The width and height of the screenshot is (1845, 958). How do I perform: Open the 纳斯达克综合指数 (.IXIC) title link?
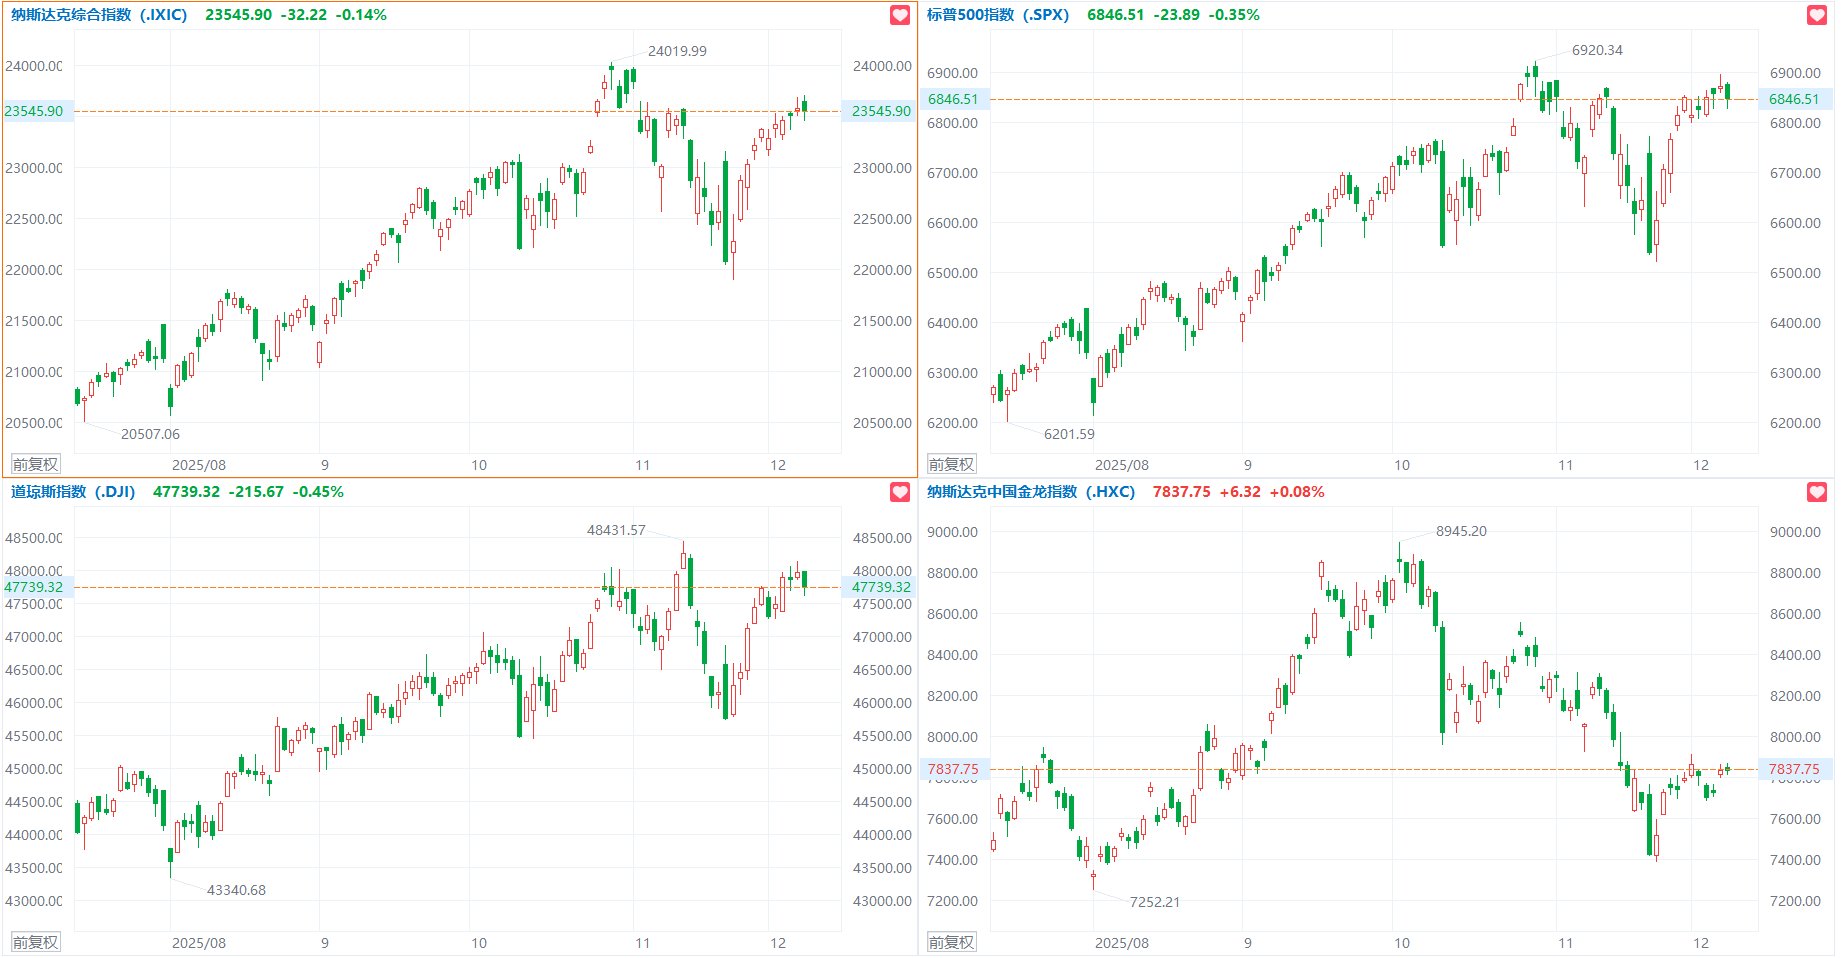point(99,15)
